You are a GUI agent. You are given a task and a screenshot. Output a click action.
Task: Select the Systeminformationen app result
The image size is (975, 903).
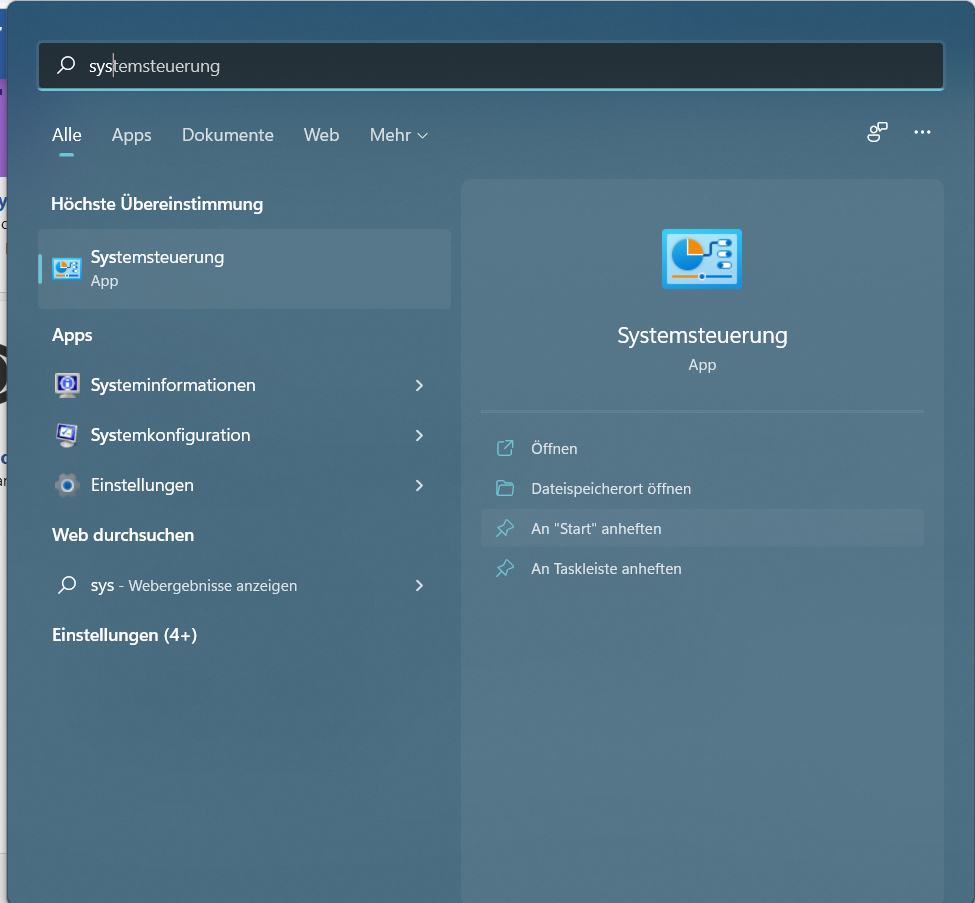[x=244, y=385]
